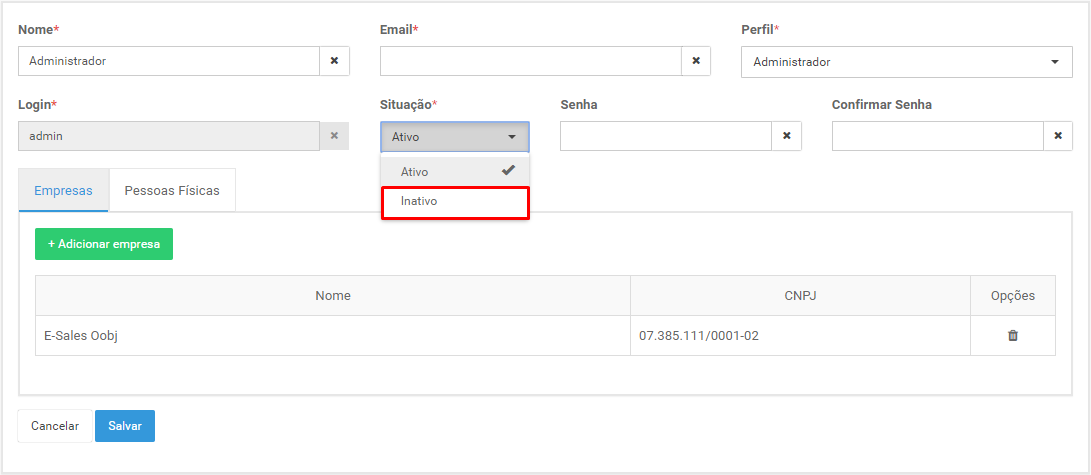Save the form with the Salvar button
This screenshot has height=475, width=1091.
pyautogui.click(x=125, y=426)
